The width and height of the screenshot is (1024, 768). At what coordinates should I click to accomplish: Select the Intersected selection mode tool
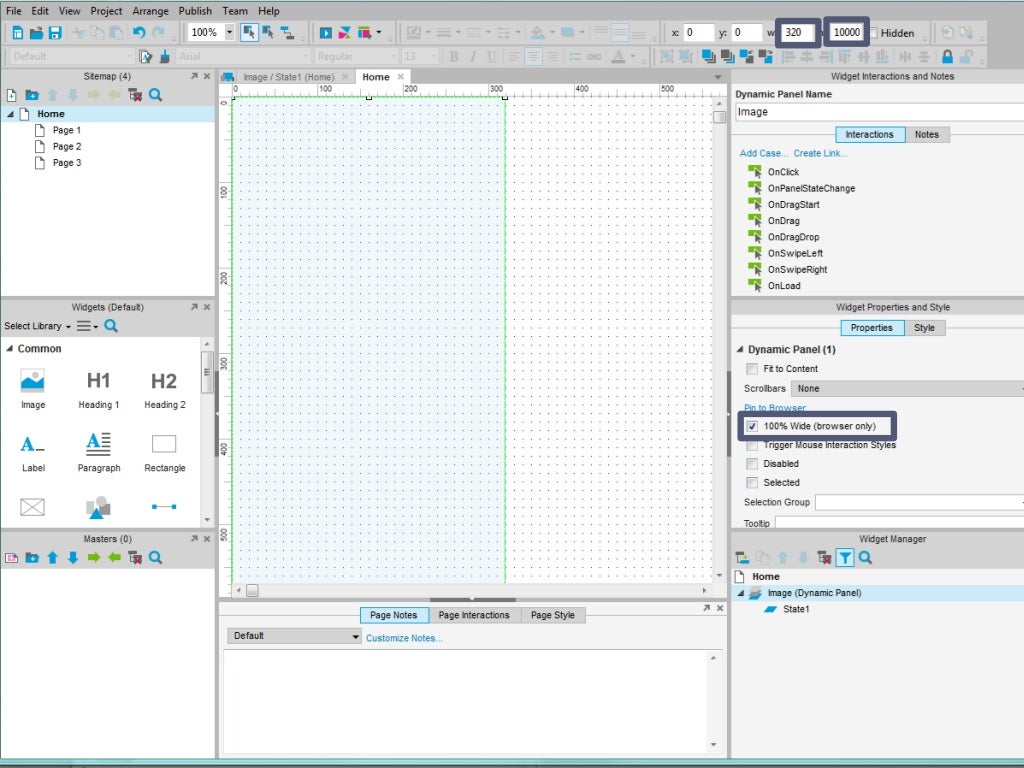pyautogui.click(x=249, y=32)
